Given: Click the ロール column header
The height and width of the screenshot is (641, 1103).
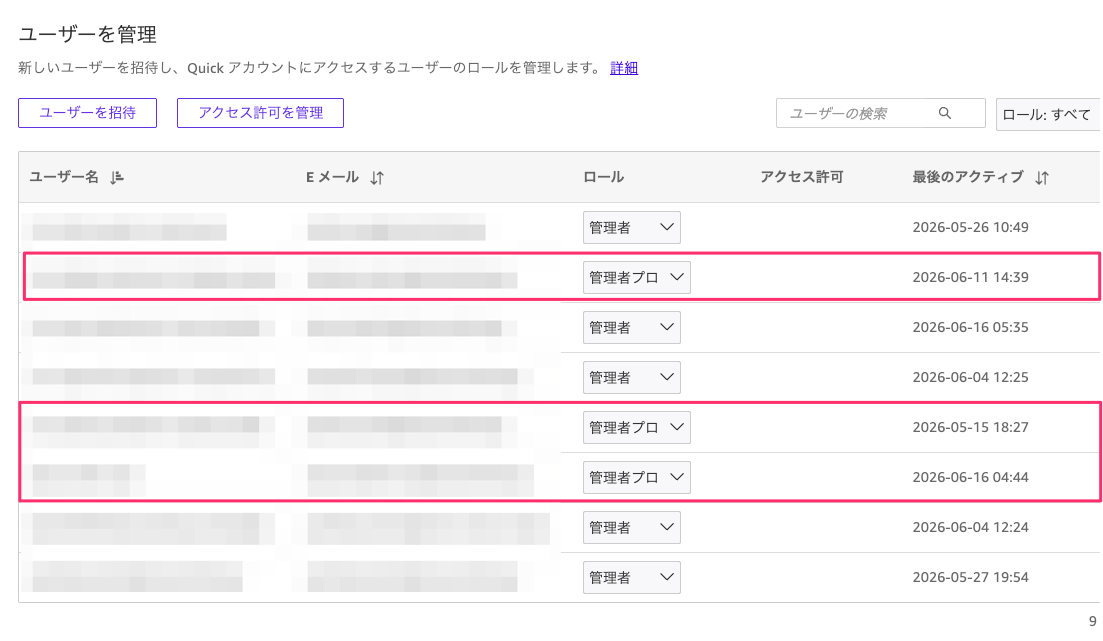Looking at the screenshot, I should pos(604,177).
